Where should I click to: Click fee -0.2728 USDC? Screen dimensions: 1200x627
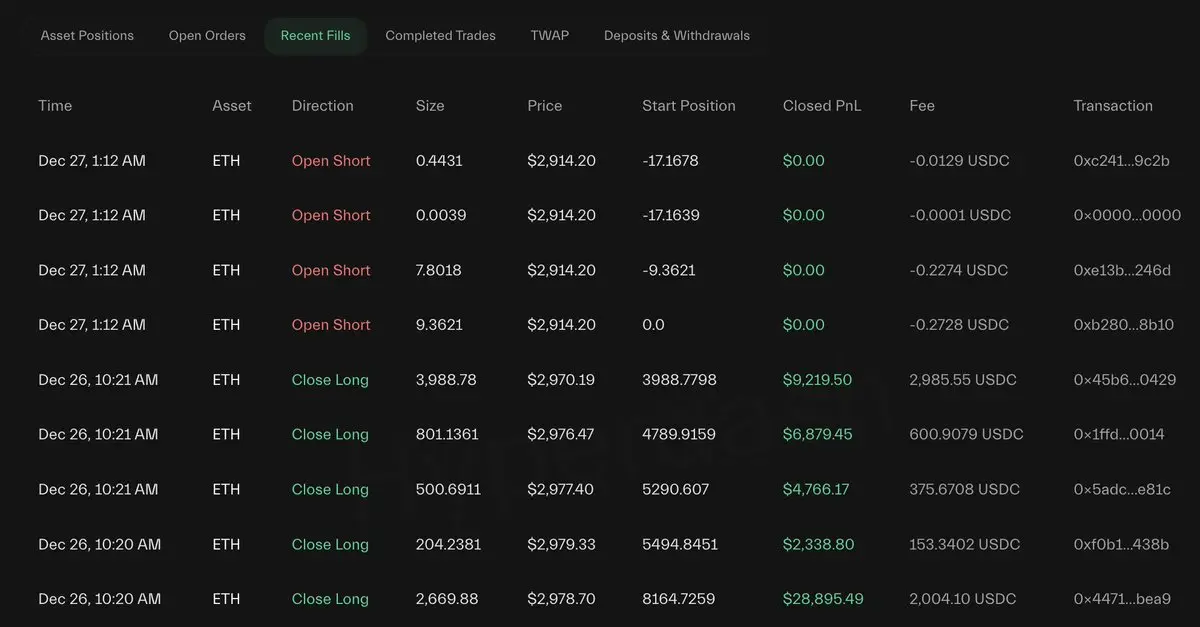[x=959, y=325]
